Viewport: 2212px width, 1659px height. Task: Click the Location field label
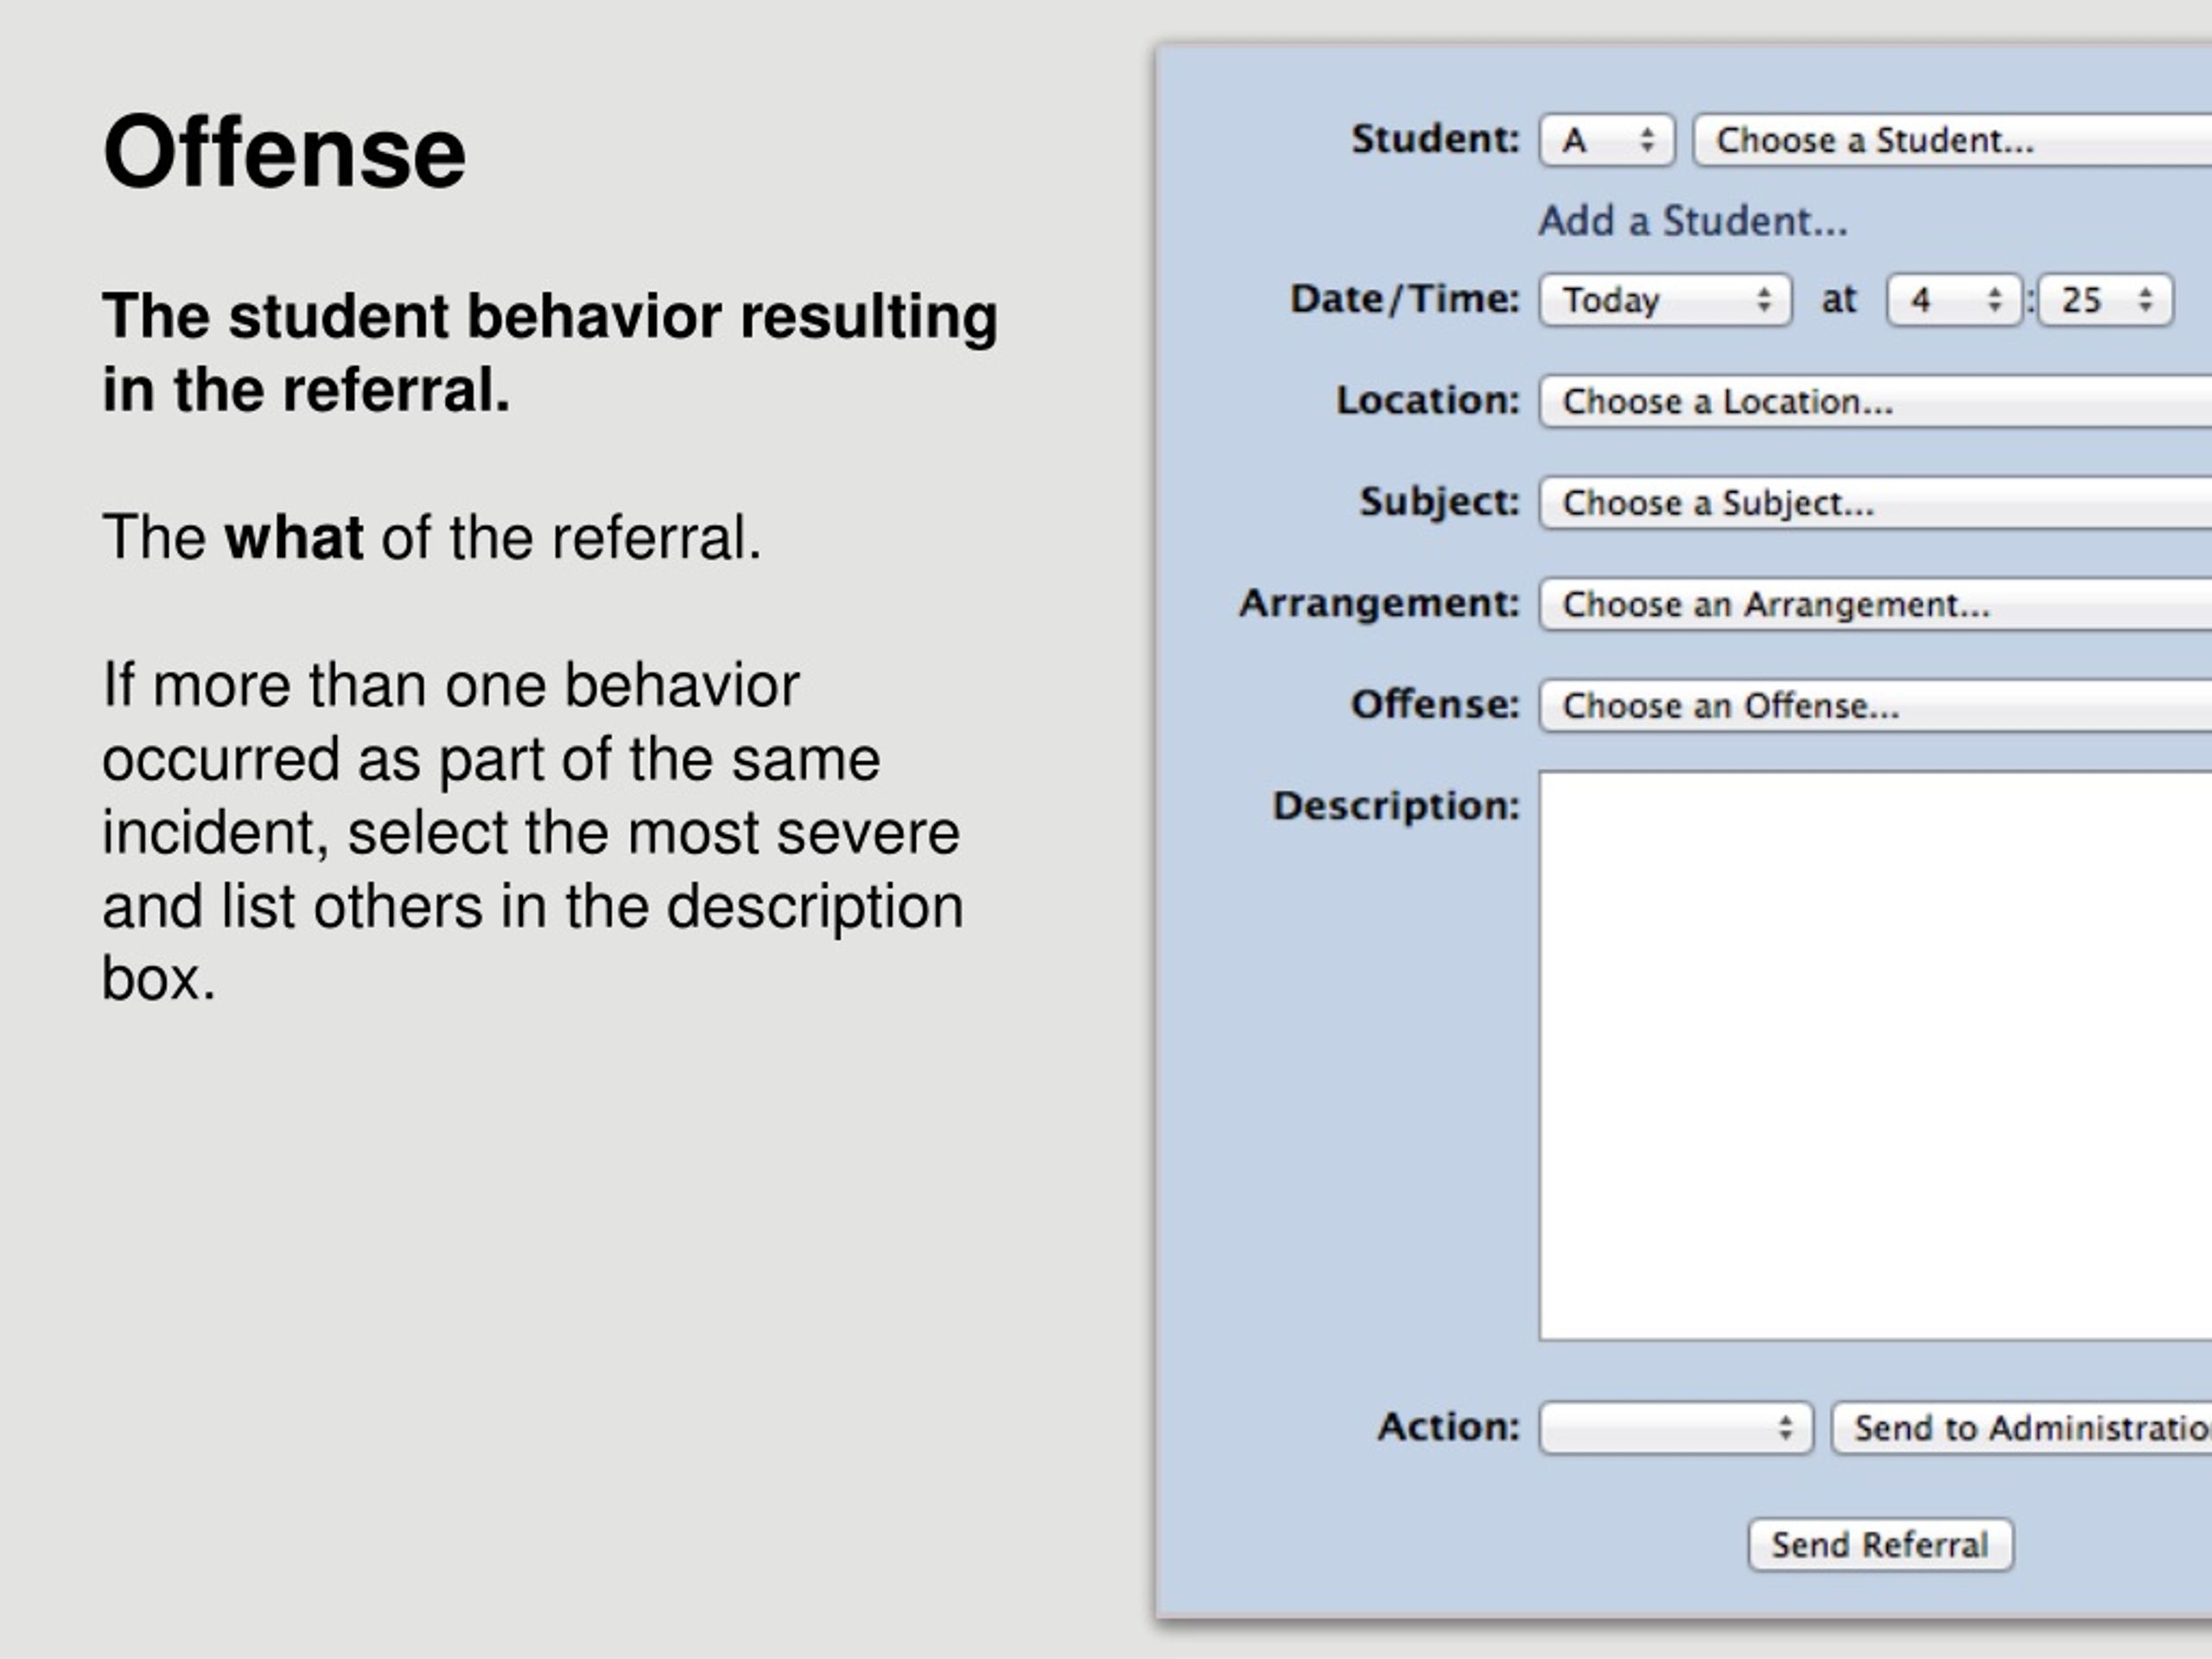coord(1428,400)
